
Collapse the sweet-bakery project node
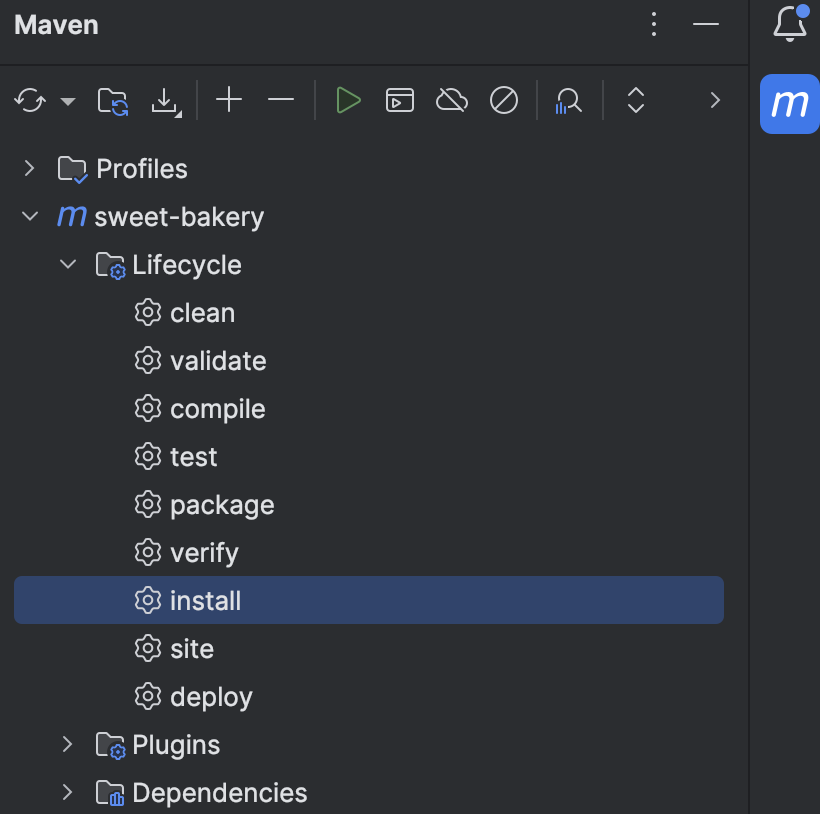[30, 216]
